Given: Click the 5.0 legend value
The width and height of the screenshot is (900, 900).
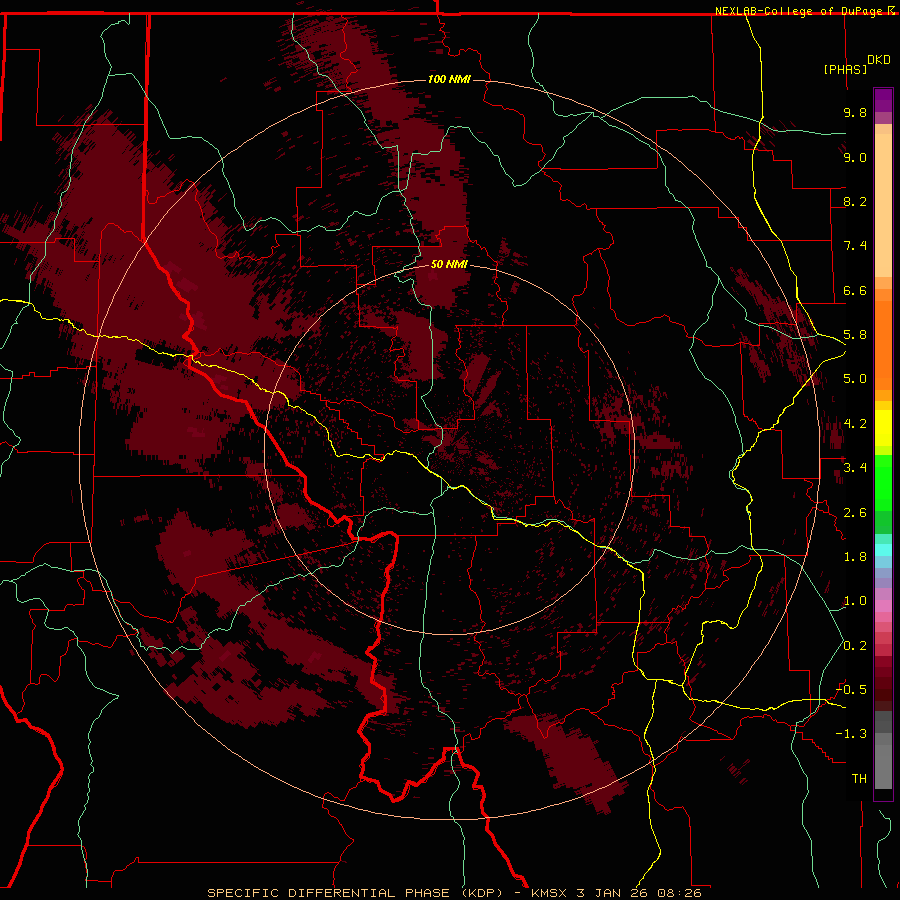Looking at the screenshot, I should 855,379.
